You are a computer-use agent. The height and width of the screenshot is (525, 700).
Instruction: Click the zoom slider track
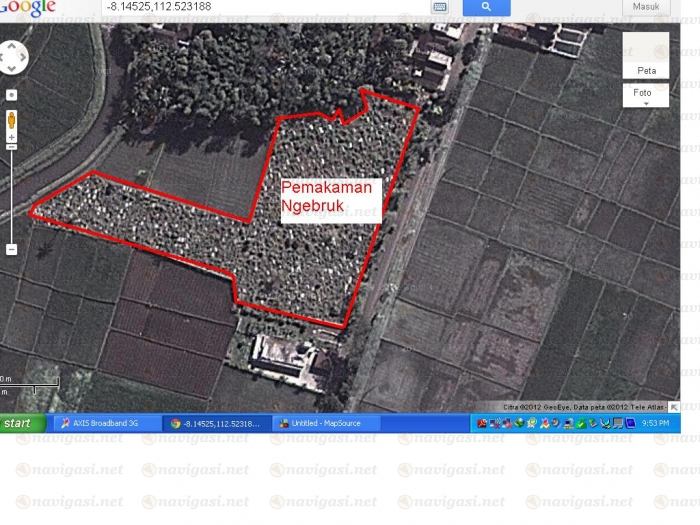[x=12, y=195]
